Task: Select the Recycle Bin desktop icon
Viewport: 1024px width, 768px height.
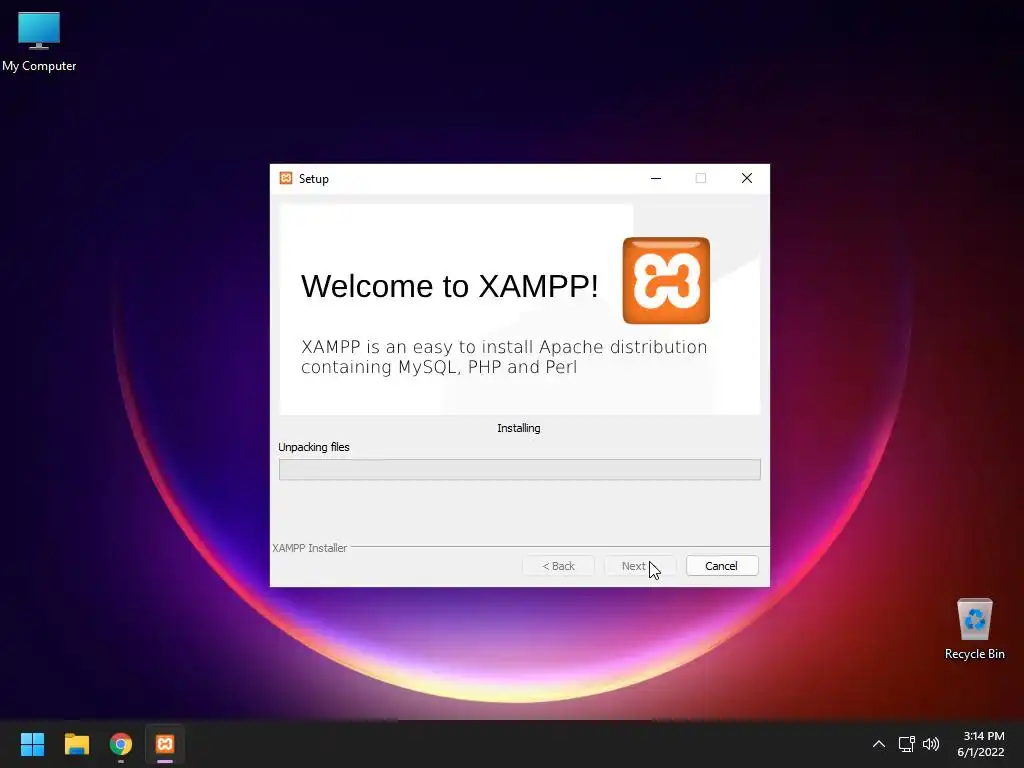Action: tap(974, 628)
